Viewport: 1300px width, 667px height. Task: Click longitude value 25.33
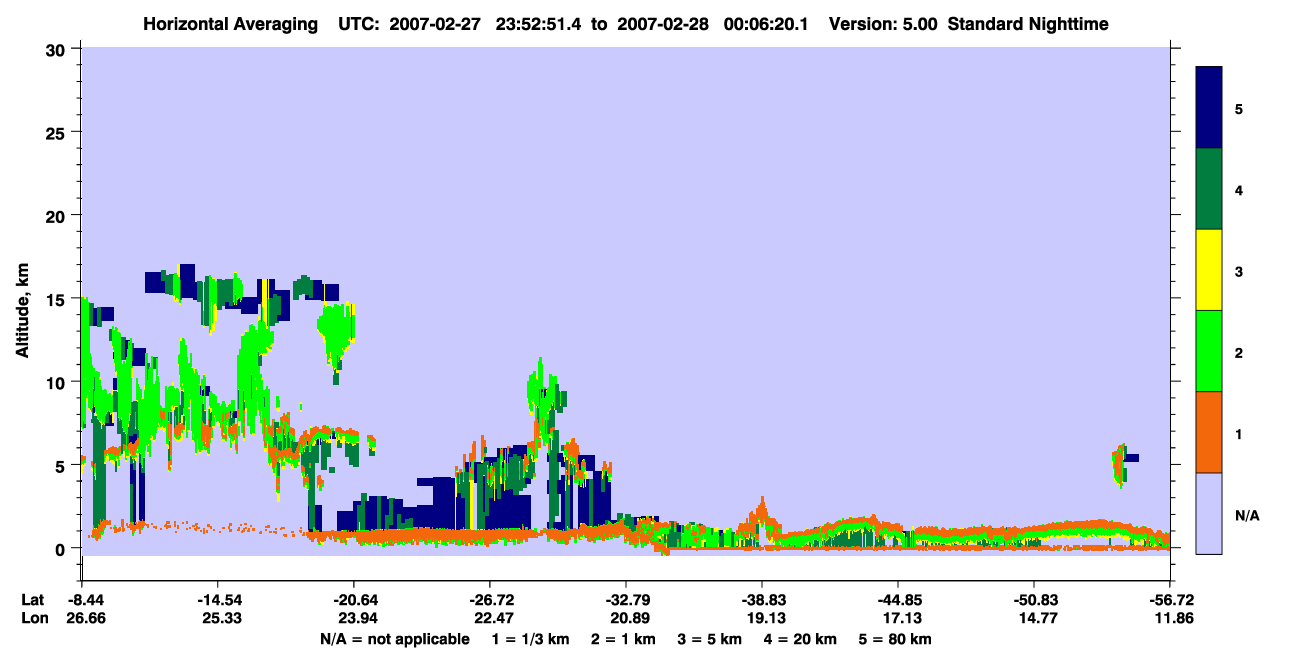(221, 619)
